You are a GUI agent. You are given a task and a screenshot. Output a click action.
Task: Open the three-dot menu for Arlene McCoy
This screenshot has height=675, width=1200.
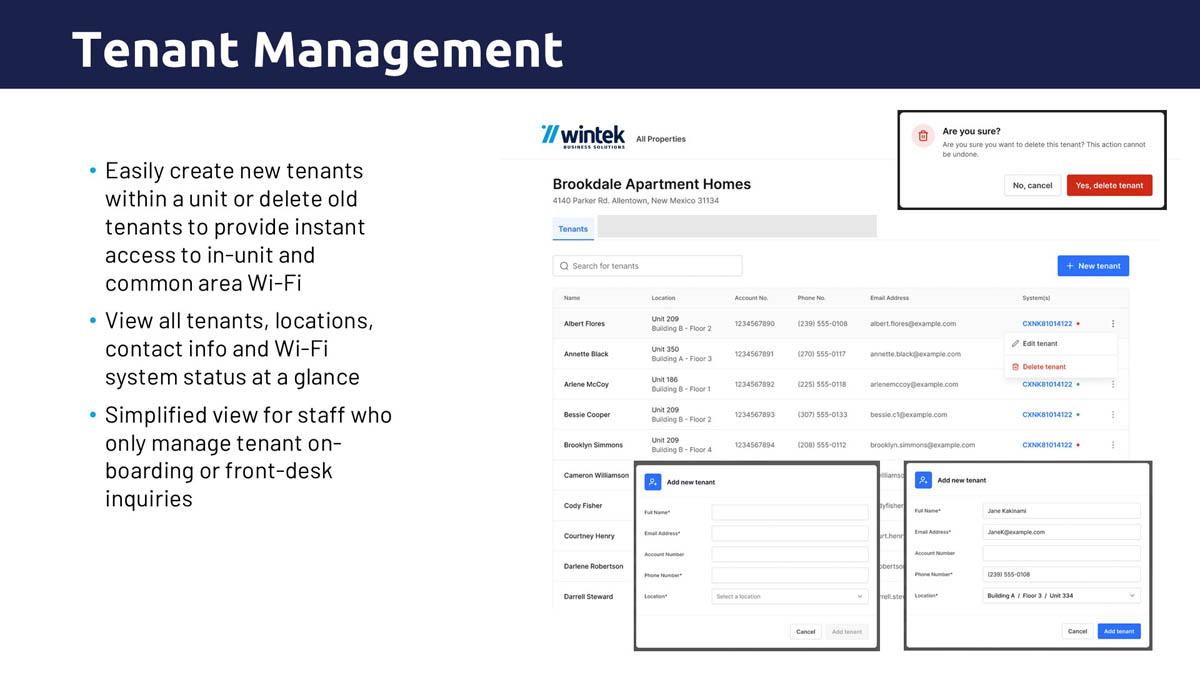(x=1113, y=384)
